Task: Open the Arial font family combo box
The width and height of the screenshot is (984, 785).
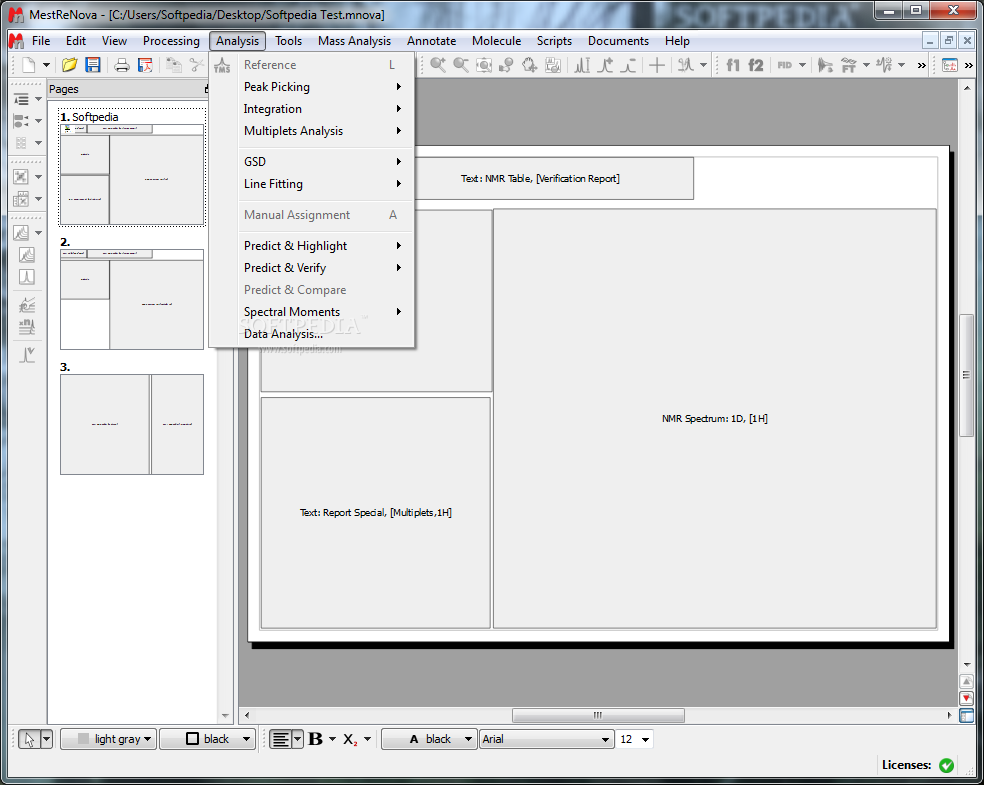Action: click(546, 739)
